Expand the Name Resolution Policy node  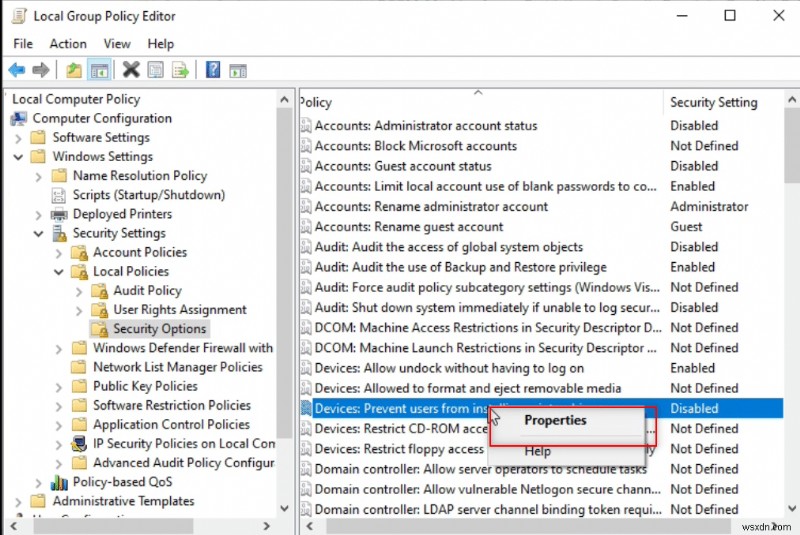tap(38, 176)
